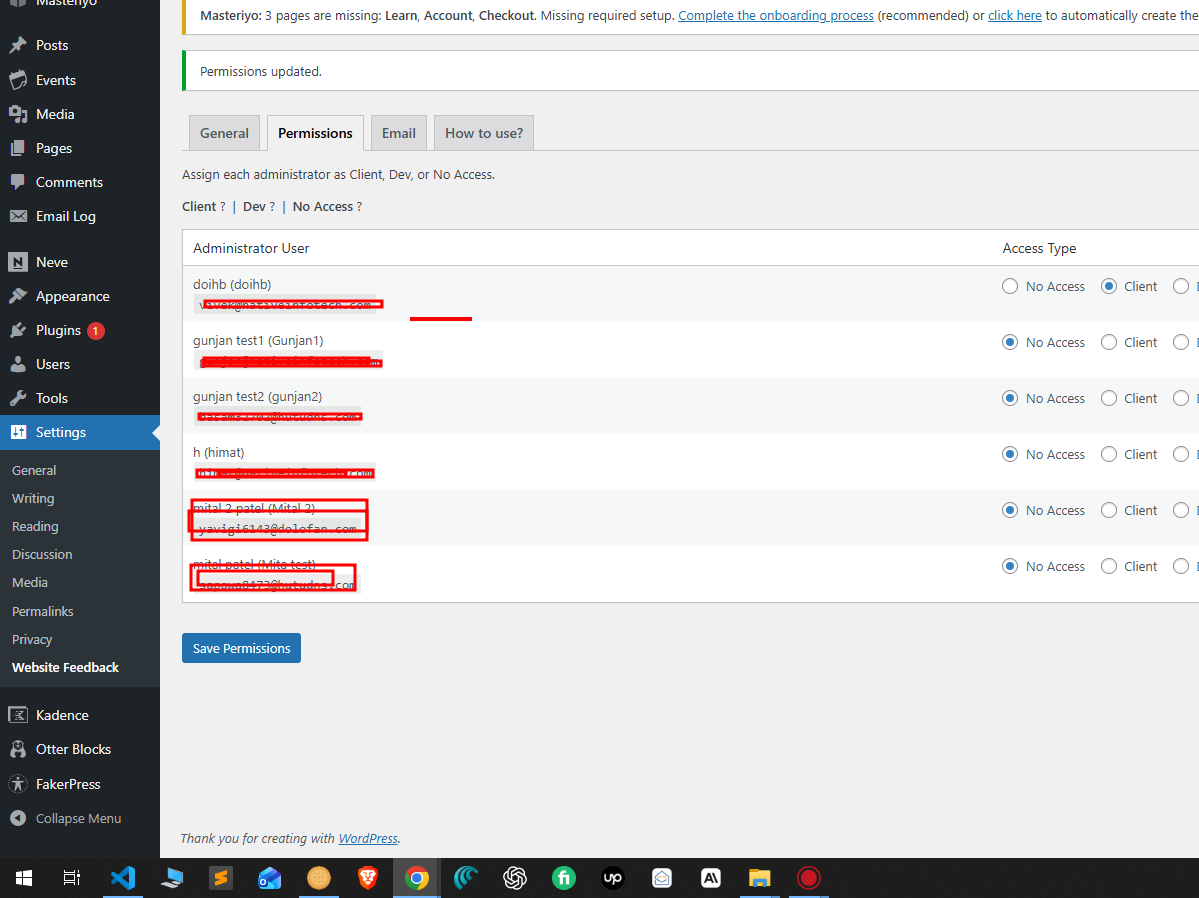Viewport: 1199px width, 898px height.
Task: Follow the 'Complete the onboarding process' link
Action: (x=775, y=15)
